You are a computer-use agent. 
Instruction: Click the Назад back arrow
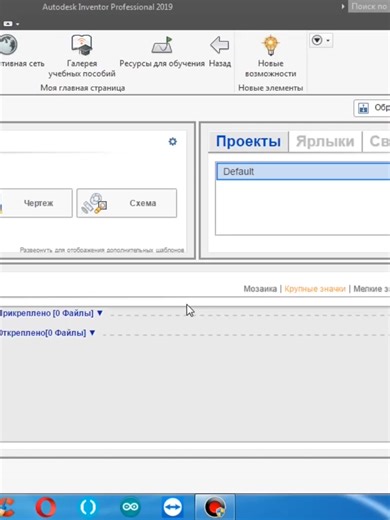click(220, 52)
